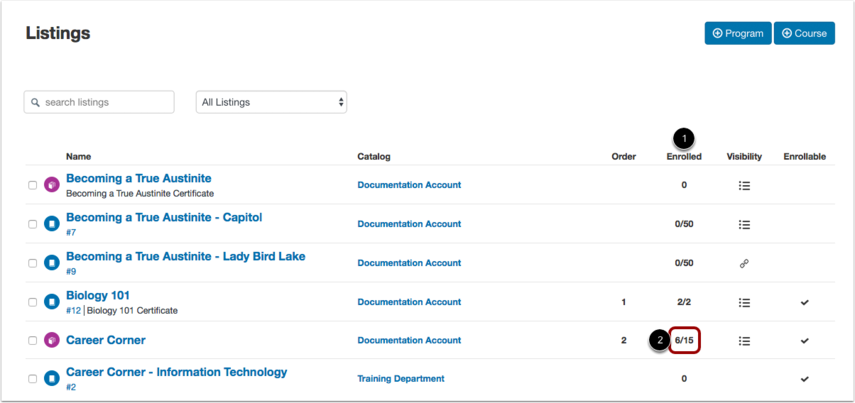Image resolution: width=855 pixels, height=403 pixels.
Task: Open the Career Corner listing
Action: click(x=105, y=340)
